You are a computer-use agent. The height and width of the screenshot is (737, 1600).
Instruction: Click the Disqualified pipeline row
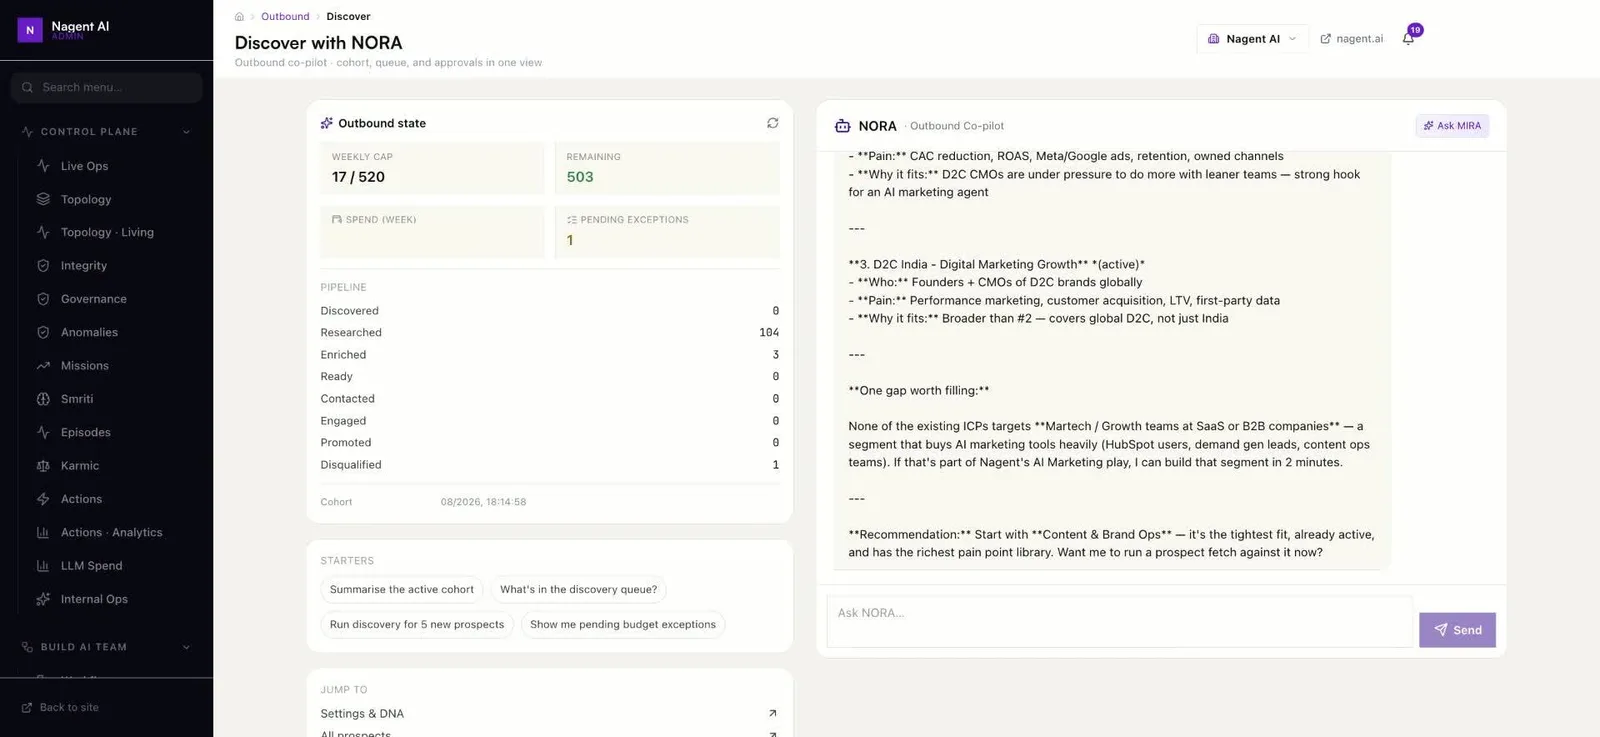[549, 465]
